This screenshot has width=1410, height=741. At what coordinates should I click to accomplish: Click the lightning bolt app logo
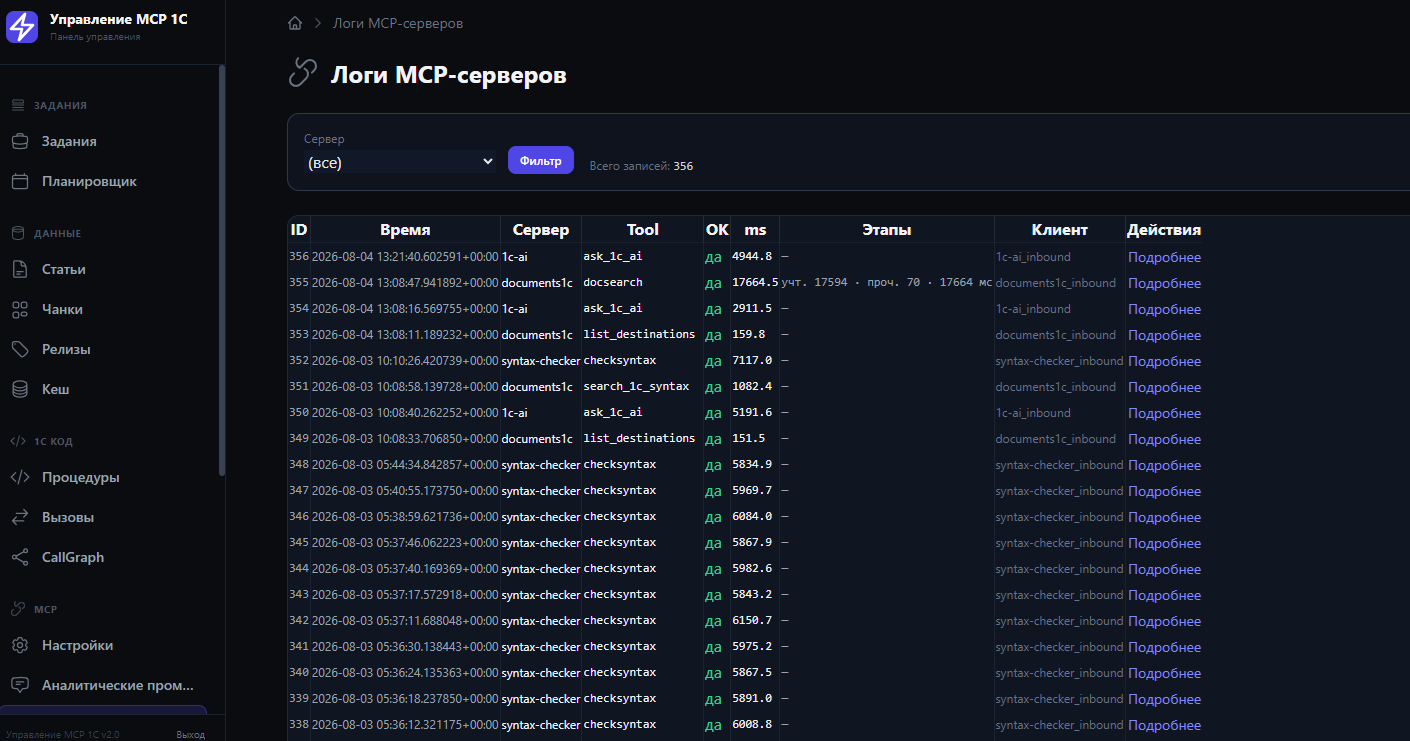22,27
